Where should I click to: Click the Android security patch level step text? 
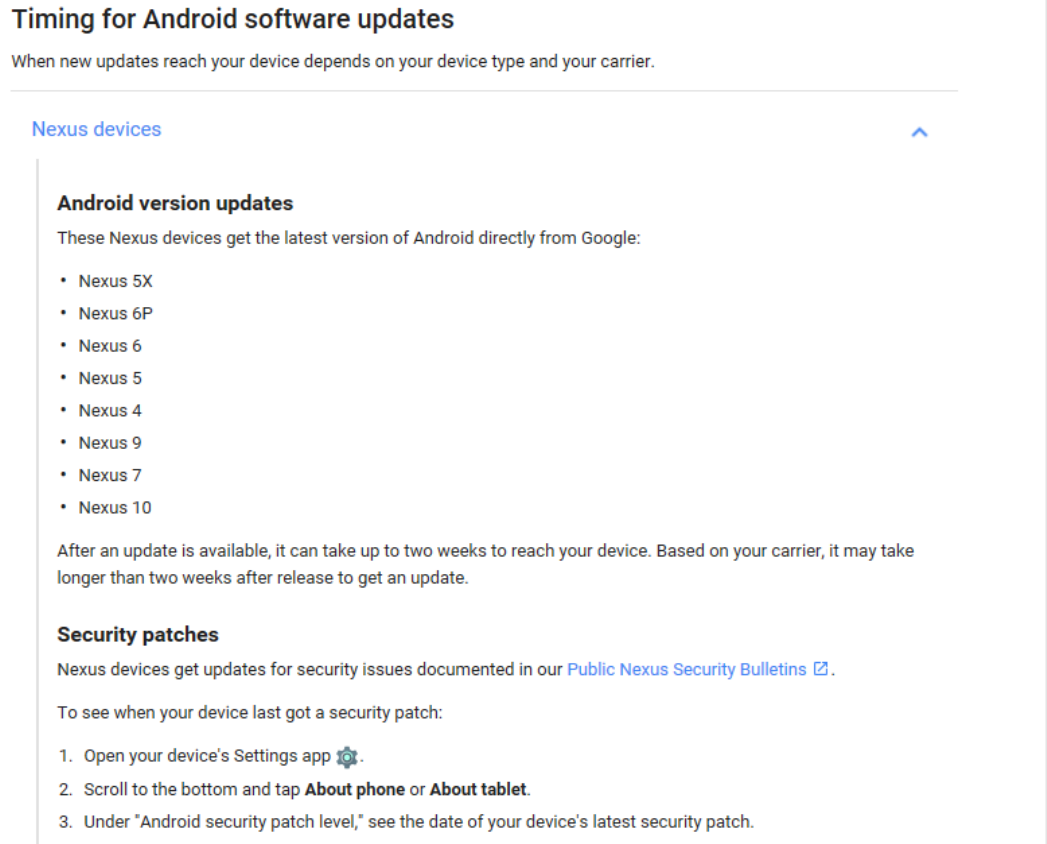[419, 821]
